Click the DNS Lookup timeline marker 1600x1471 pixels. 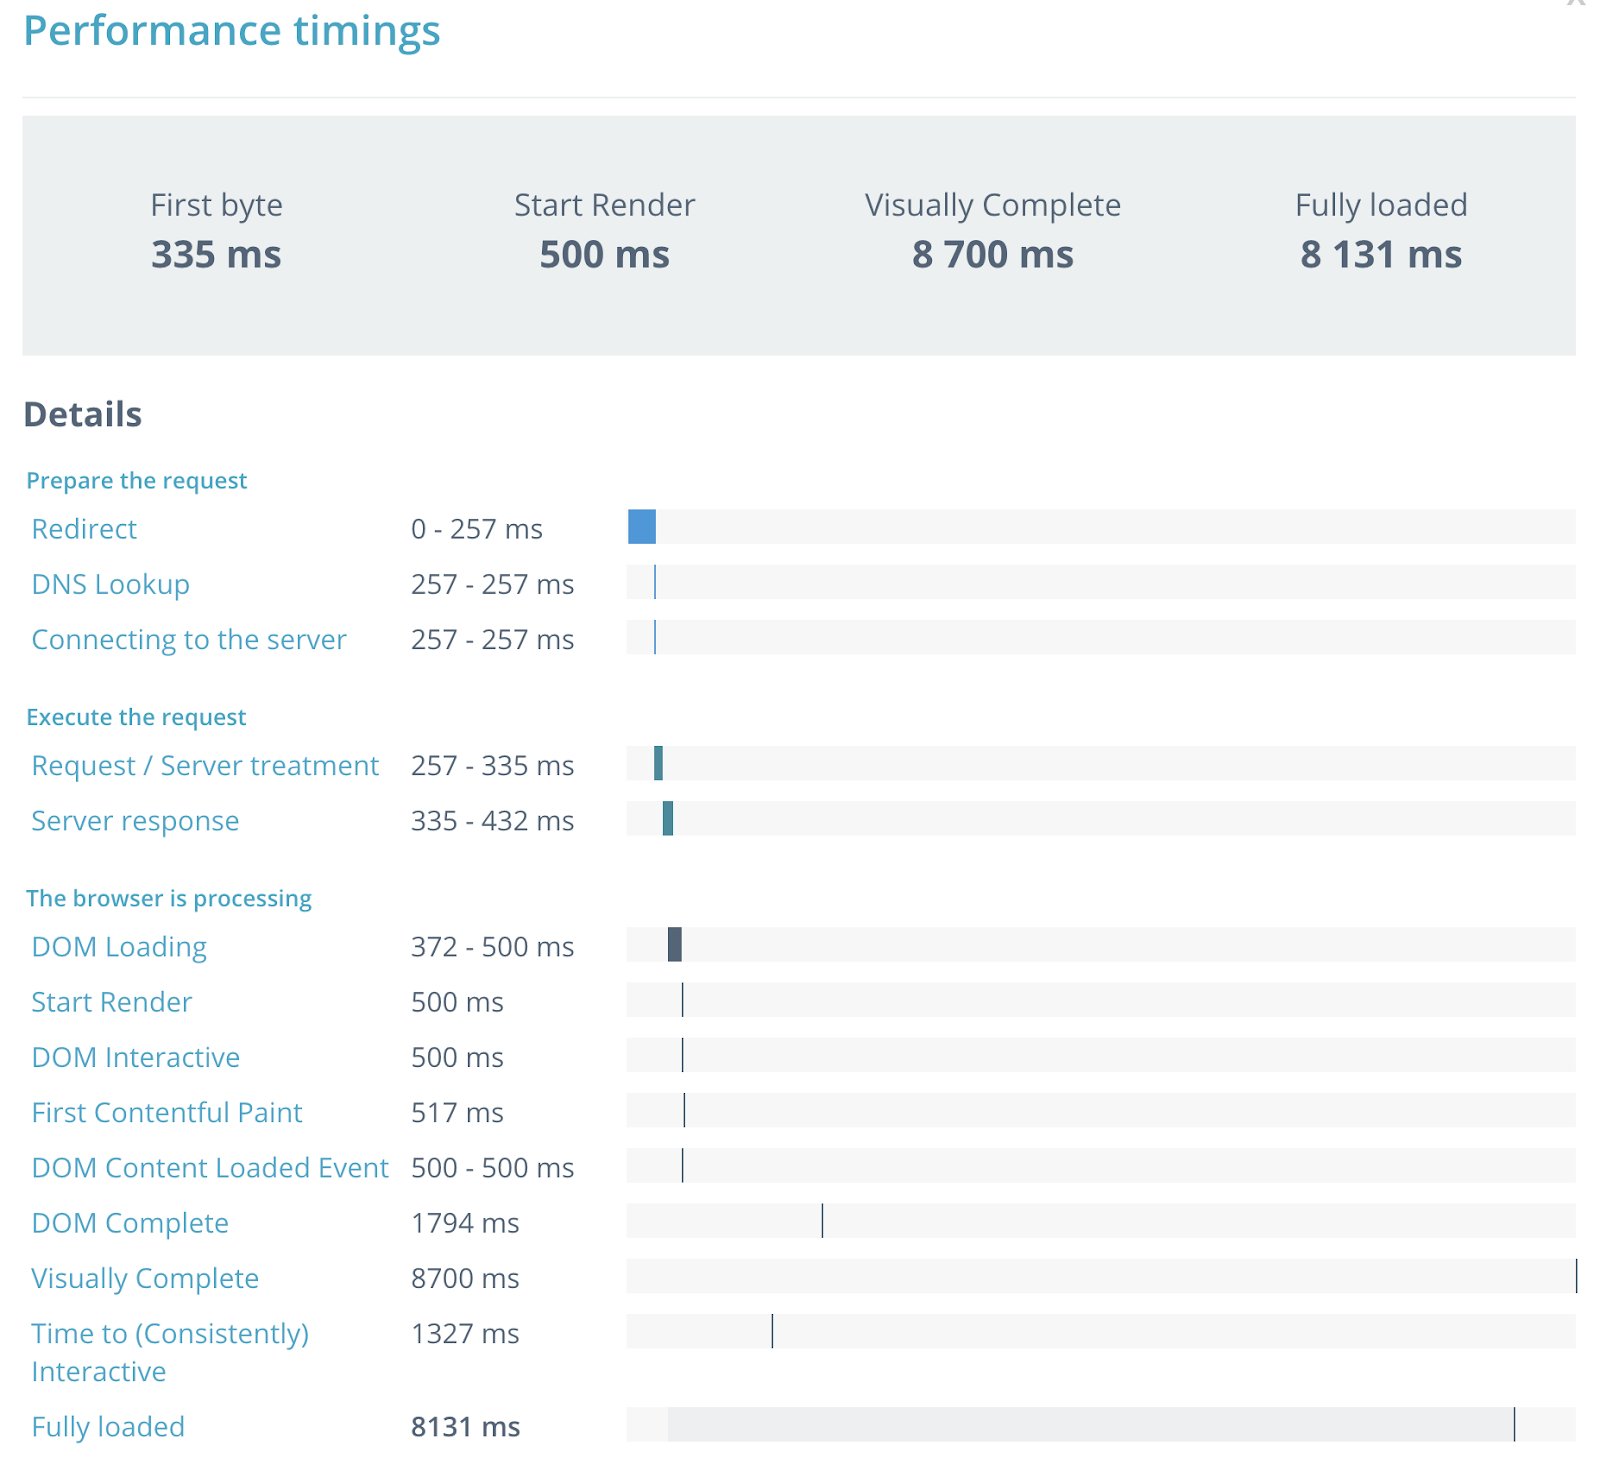655,582
